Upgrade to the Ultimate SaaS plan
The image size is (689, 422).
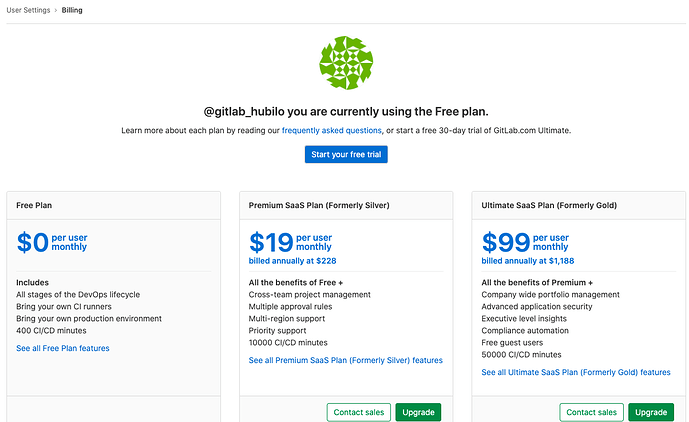click(x=651, y=412)
